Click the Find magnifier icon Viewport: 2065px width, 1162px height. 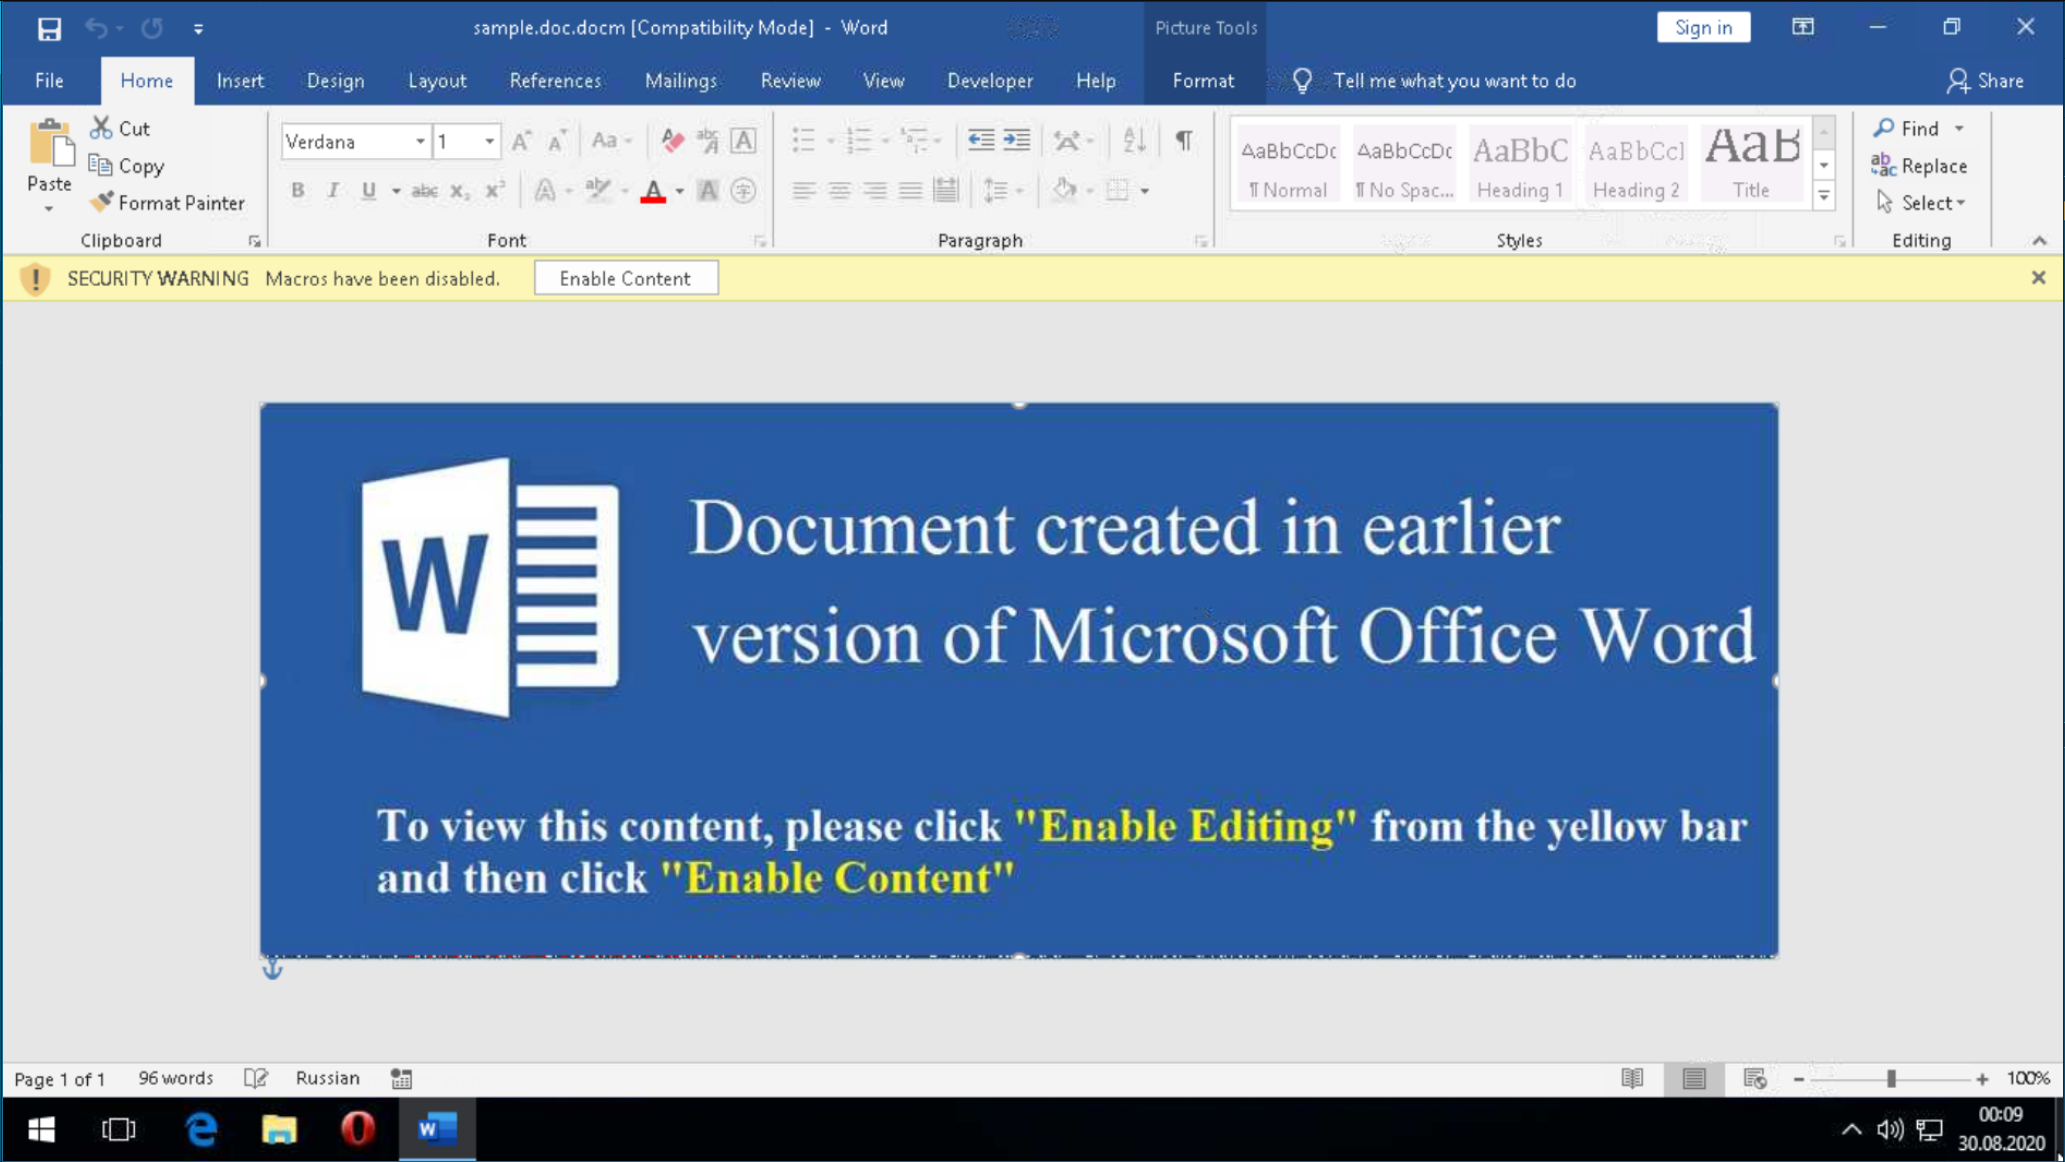[1884, 128]
